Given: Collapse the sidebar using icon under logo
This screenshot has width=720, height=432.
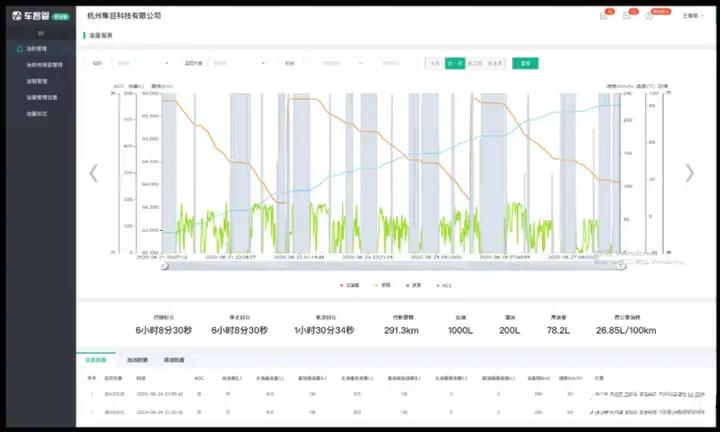Looking at the screenshot, I should pos(41,33).
